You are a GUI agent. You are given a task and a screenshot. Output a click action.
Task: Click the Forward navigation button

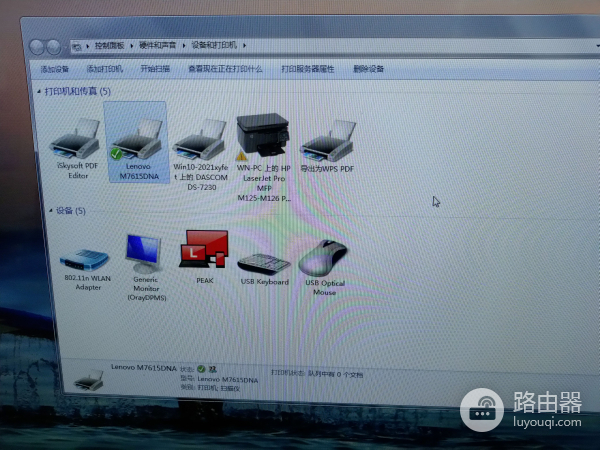tap(54, 47)
